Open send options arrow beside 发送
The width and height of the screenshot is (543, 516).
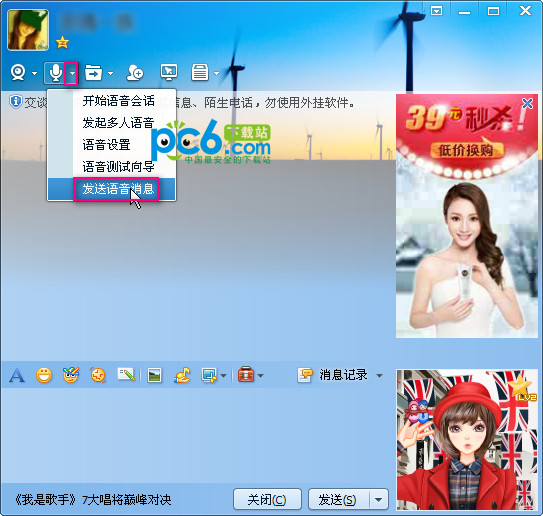pyautogui.click(x=378, y=499)
